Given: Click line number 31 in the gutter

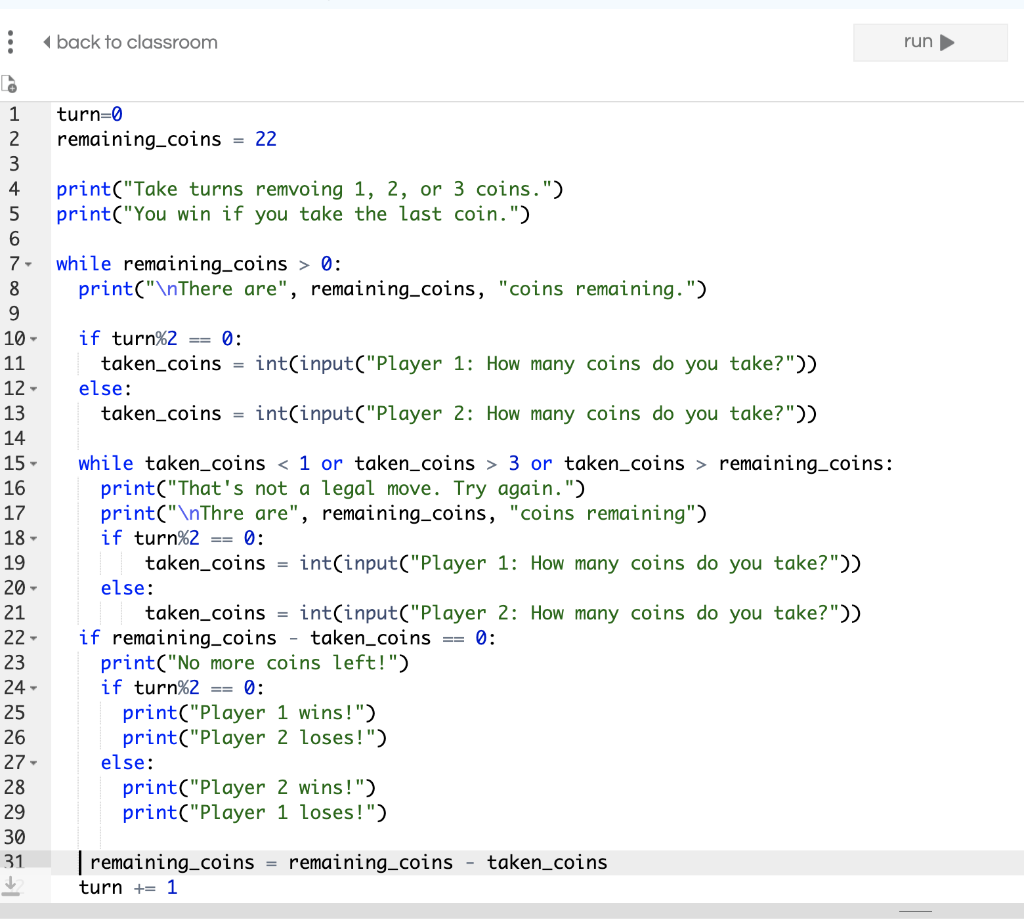Looking at the screenshot, I should 15,861.
